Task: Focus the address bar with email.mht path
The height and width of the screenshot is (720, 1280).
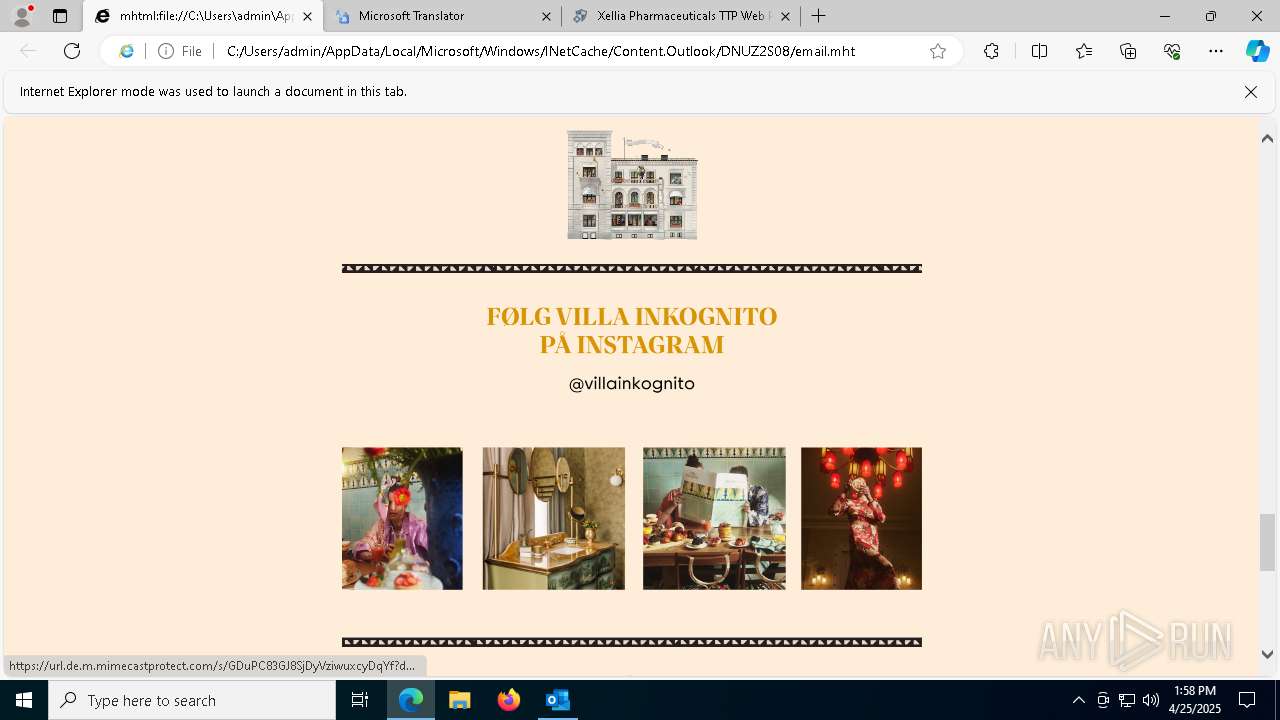Action: click(540, 51)
